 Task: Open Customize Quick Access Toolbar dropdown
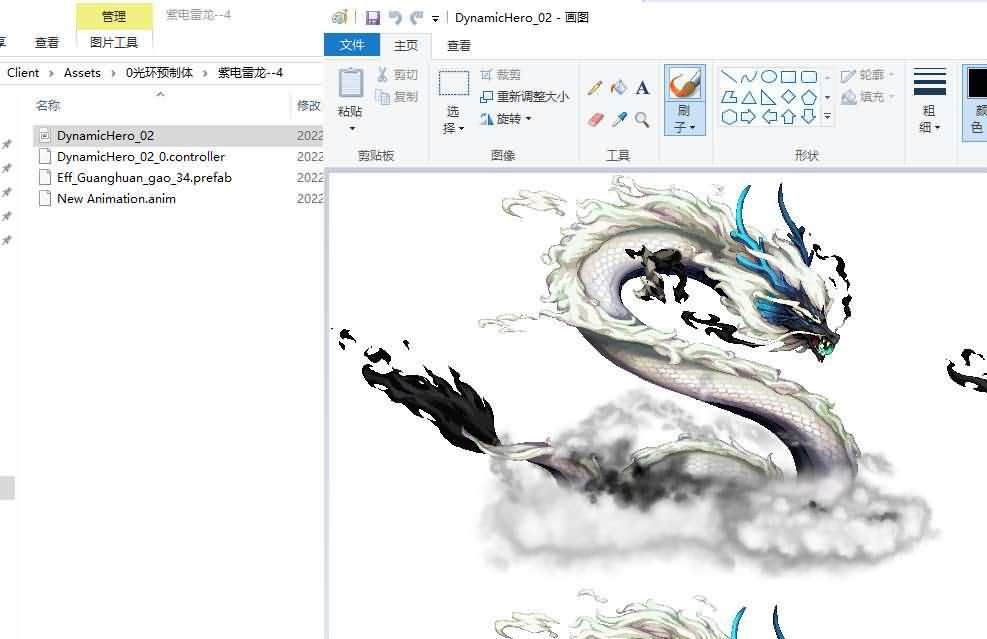pos(435,19)
